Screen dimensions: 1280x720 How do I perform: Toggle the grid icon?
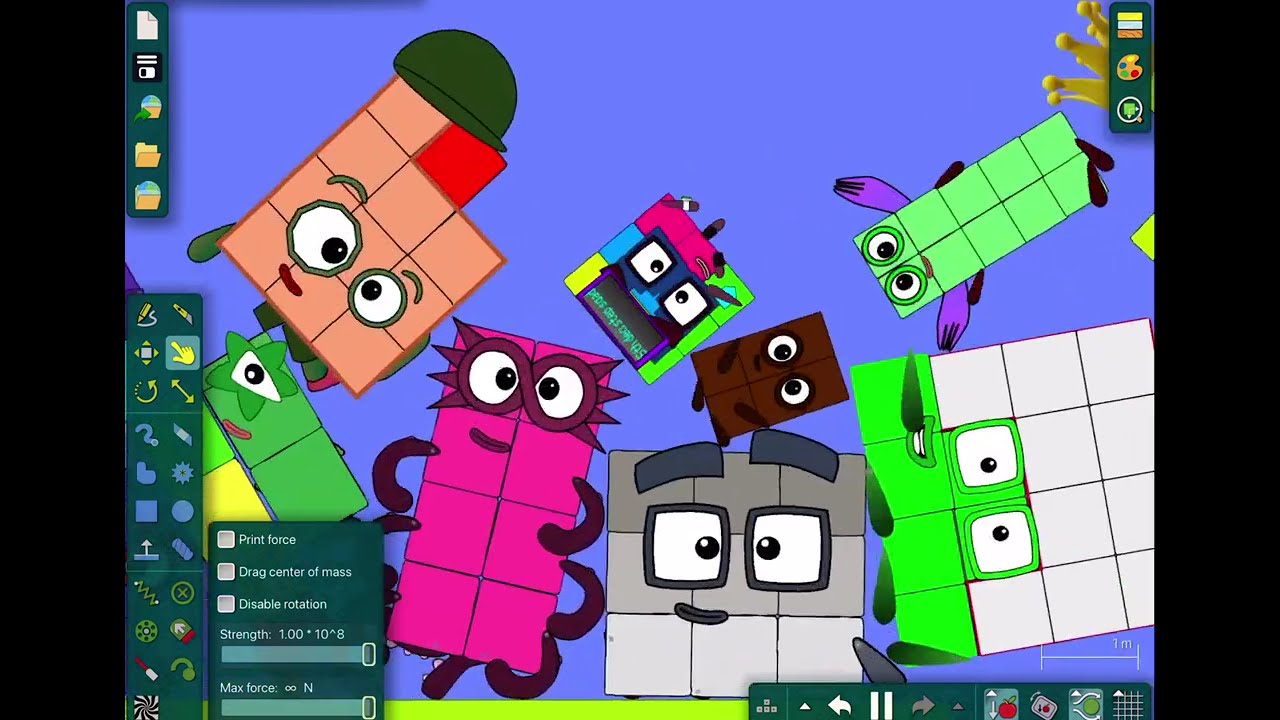tap(1128, 705)
